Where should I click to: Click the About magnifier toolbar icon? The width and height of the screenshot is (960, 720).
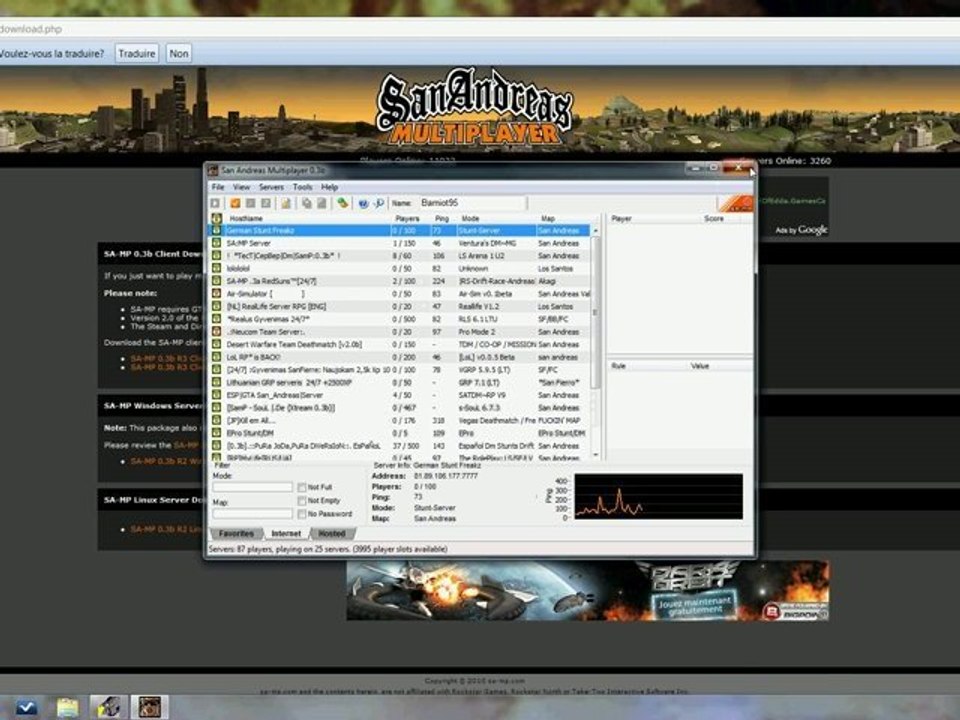[379, 203]
